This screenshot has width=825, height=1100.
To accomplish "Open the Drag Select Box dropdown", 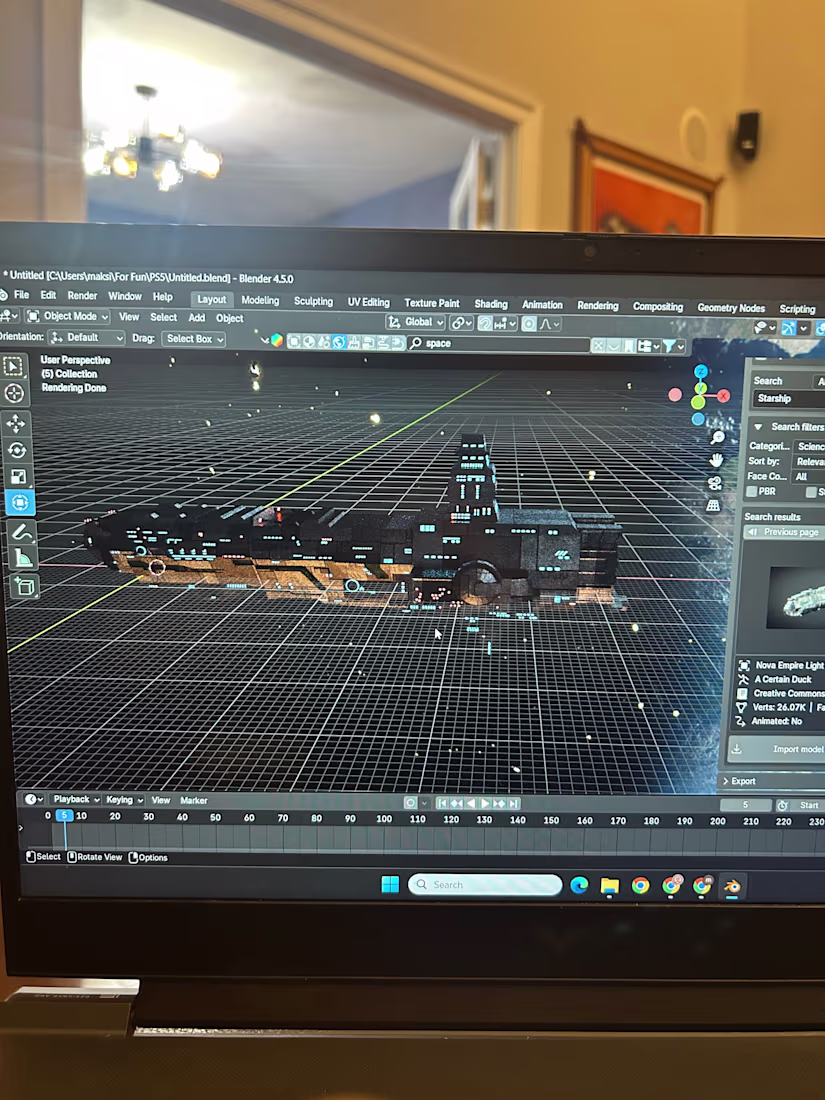I will click(194, 339).
